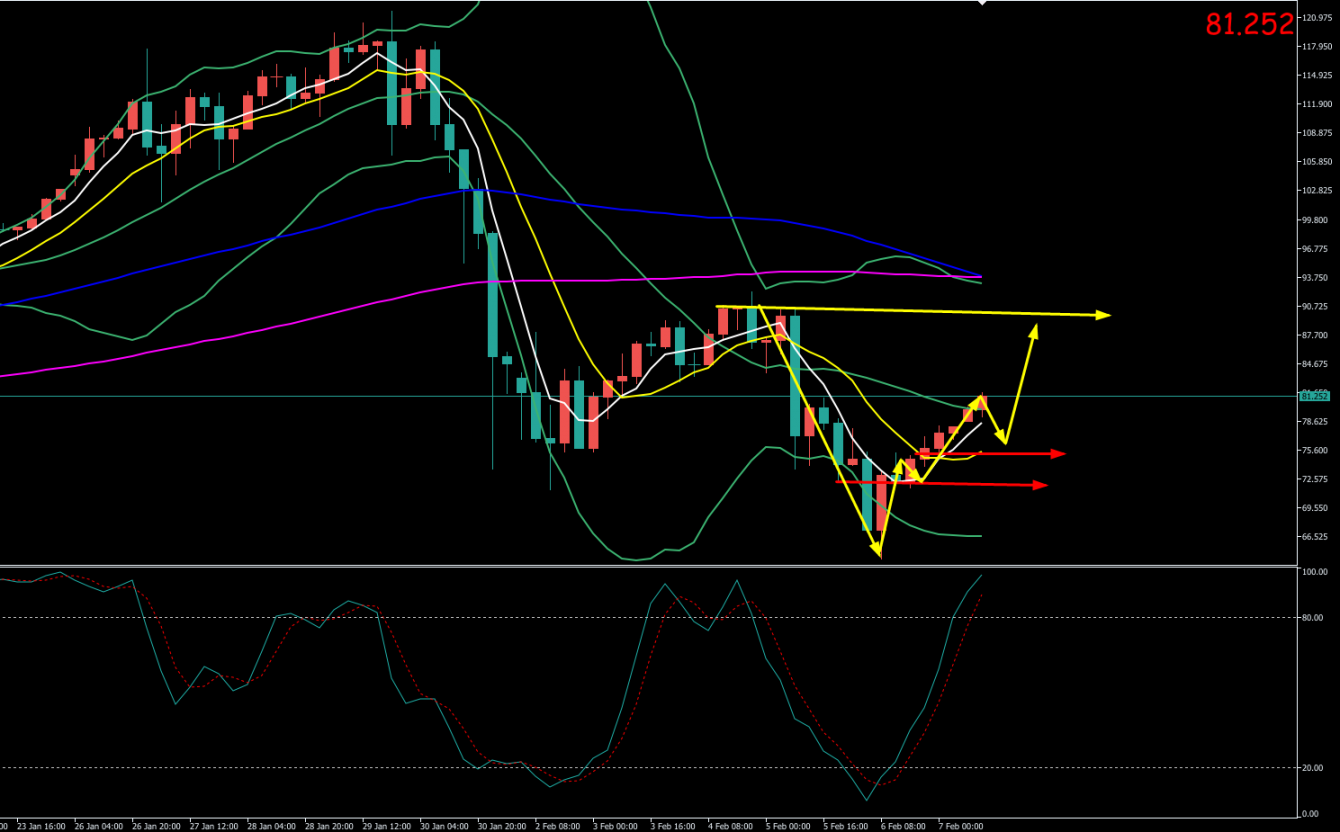Image resolution: width=1340 pixels, height=832 pixels.
Task: Select the 100.00 oscillator scale label
Action: (1314, 573)
